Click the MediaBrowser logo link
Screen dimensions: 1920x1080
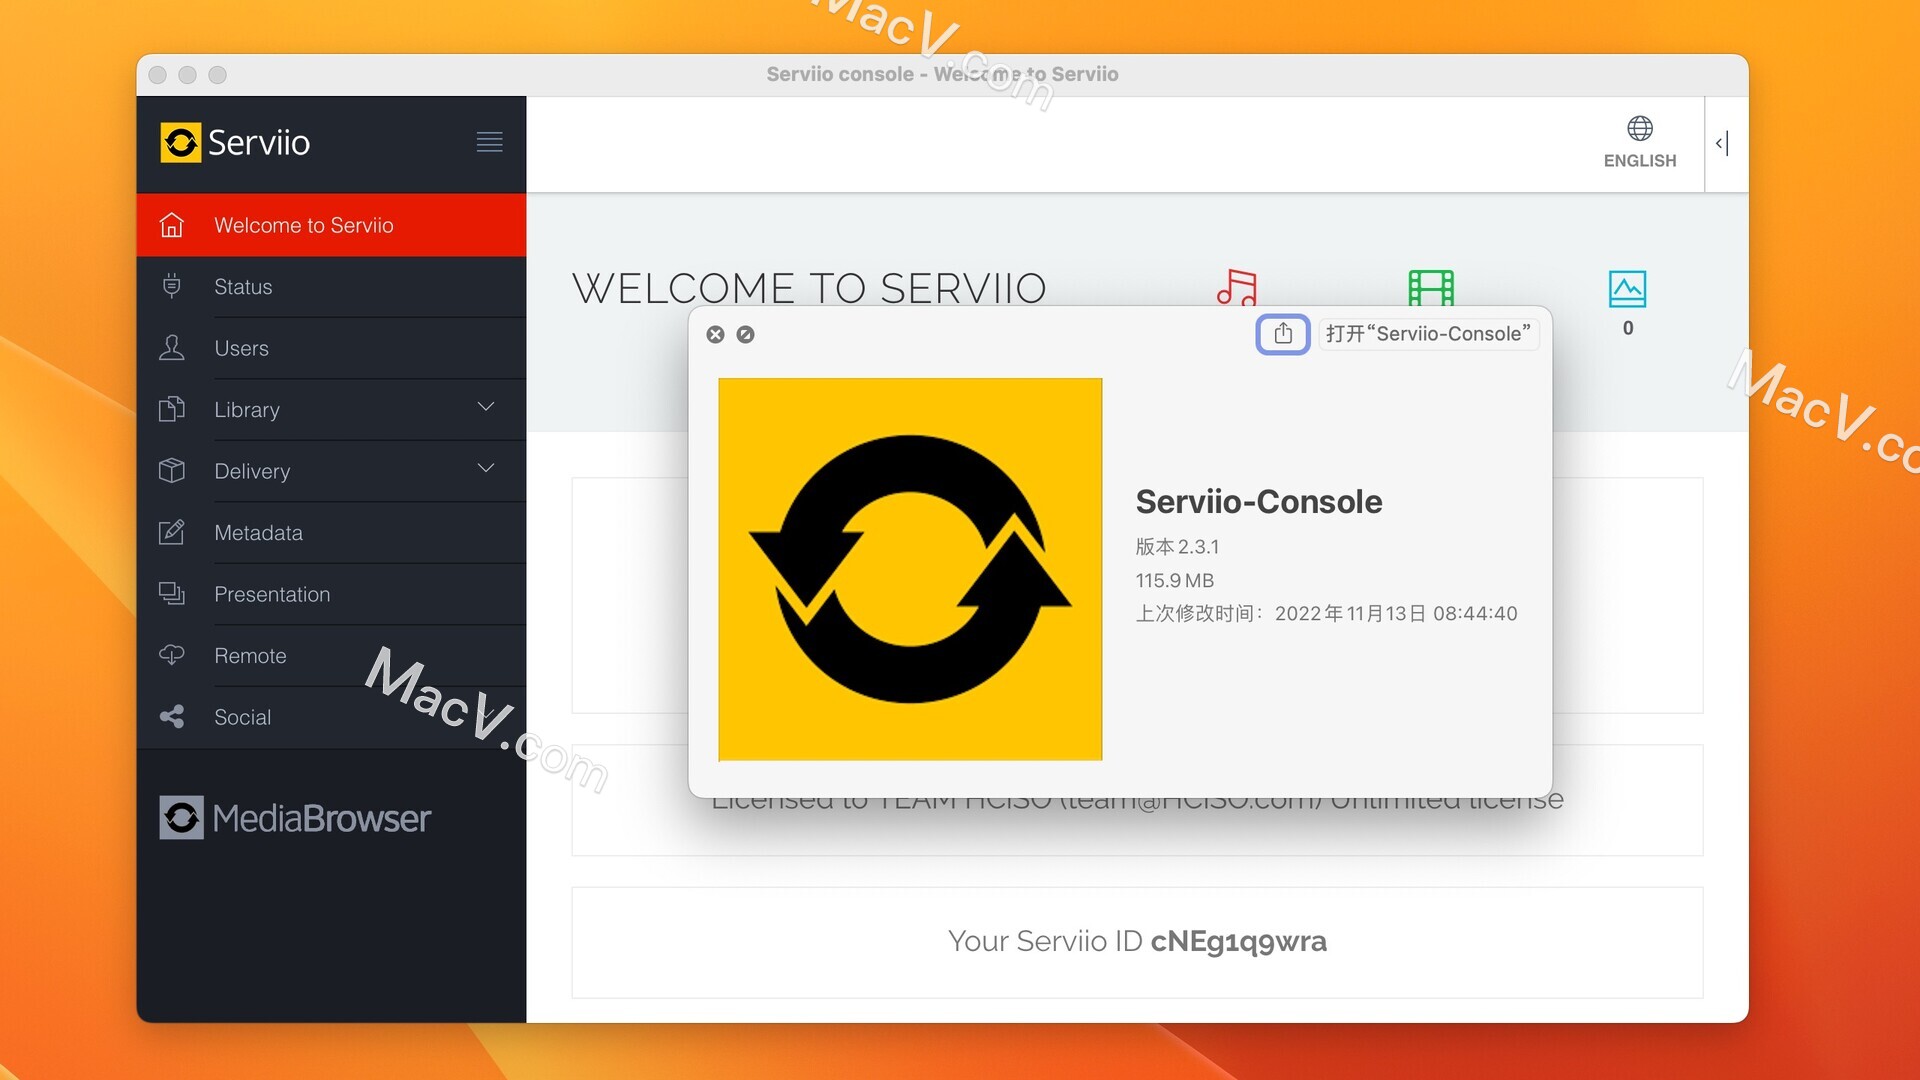coord(295,818)
